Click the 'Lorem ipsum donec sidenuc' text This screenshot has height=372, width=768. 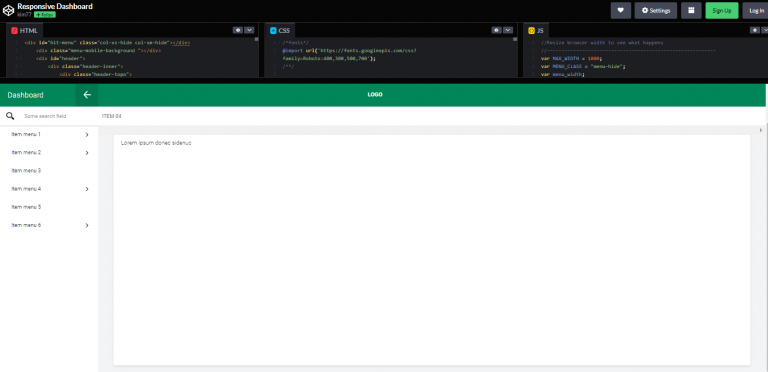(x=156, y=143)
